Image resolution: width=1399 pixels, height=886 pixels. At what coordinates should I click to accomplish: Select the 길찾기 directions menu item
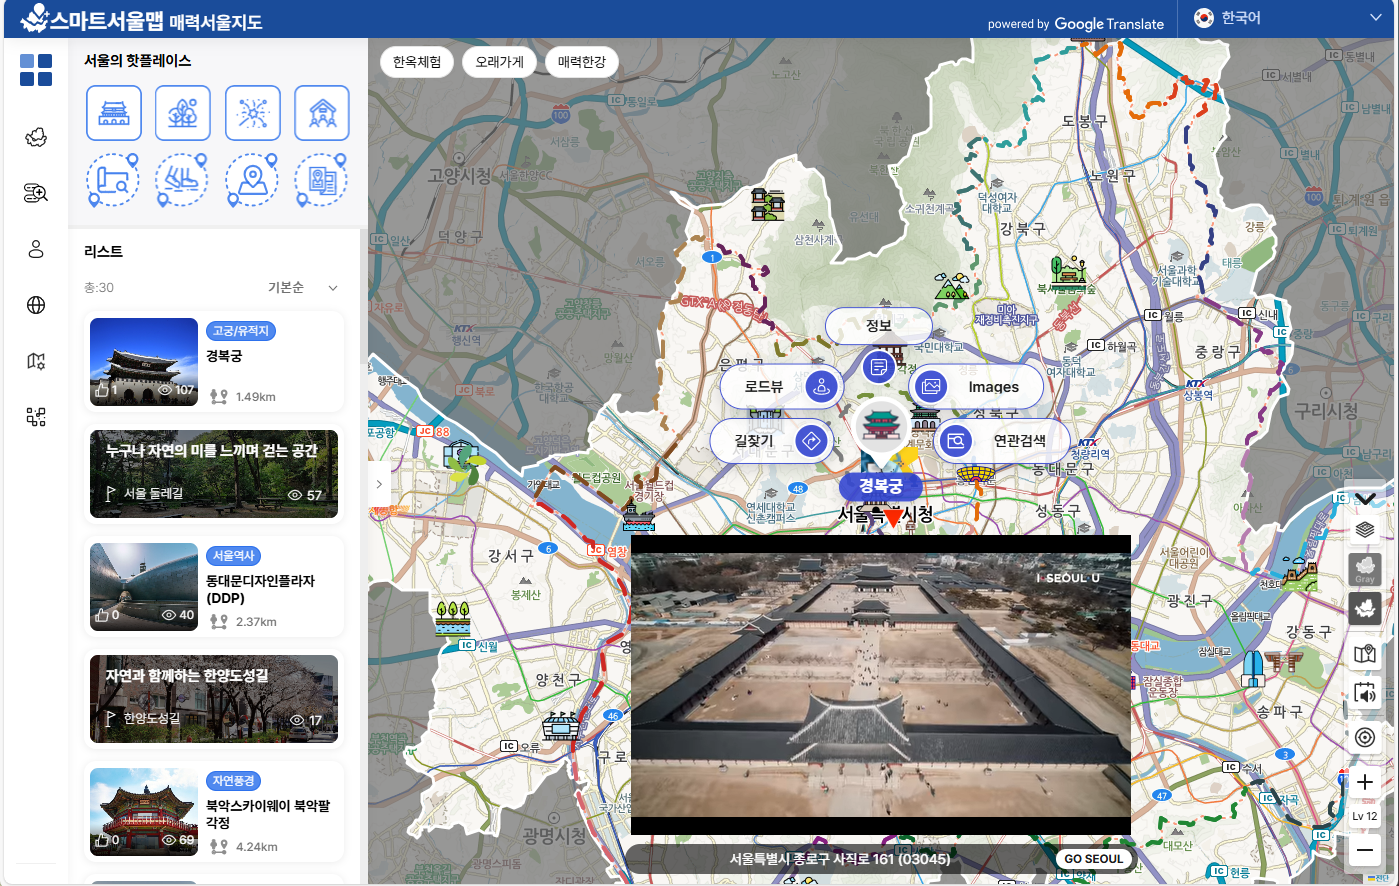pyautogui.click(x=771, y=440)
